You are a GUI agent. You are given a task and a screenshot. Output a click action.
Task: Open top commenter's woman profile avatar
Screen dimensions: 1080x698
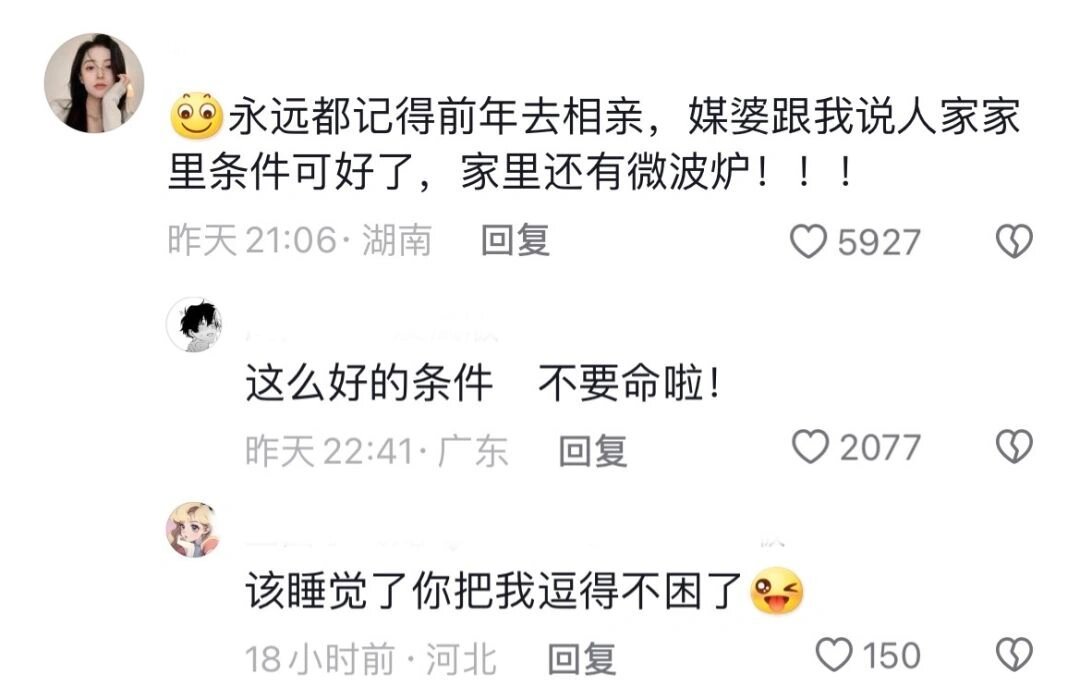point(94,83)
